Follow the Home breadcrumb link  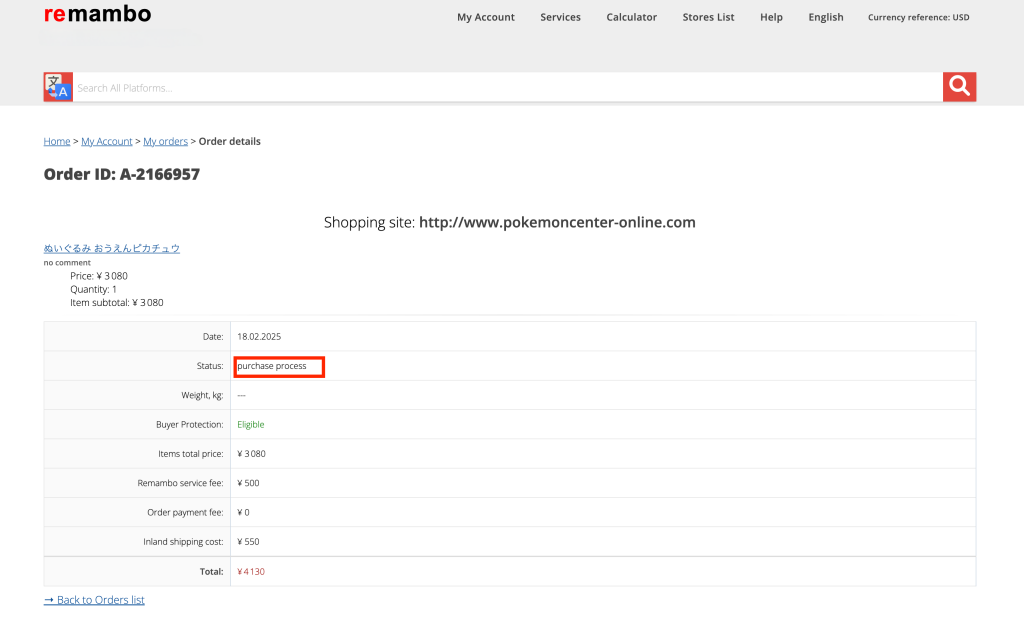(57, 141)
